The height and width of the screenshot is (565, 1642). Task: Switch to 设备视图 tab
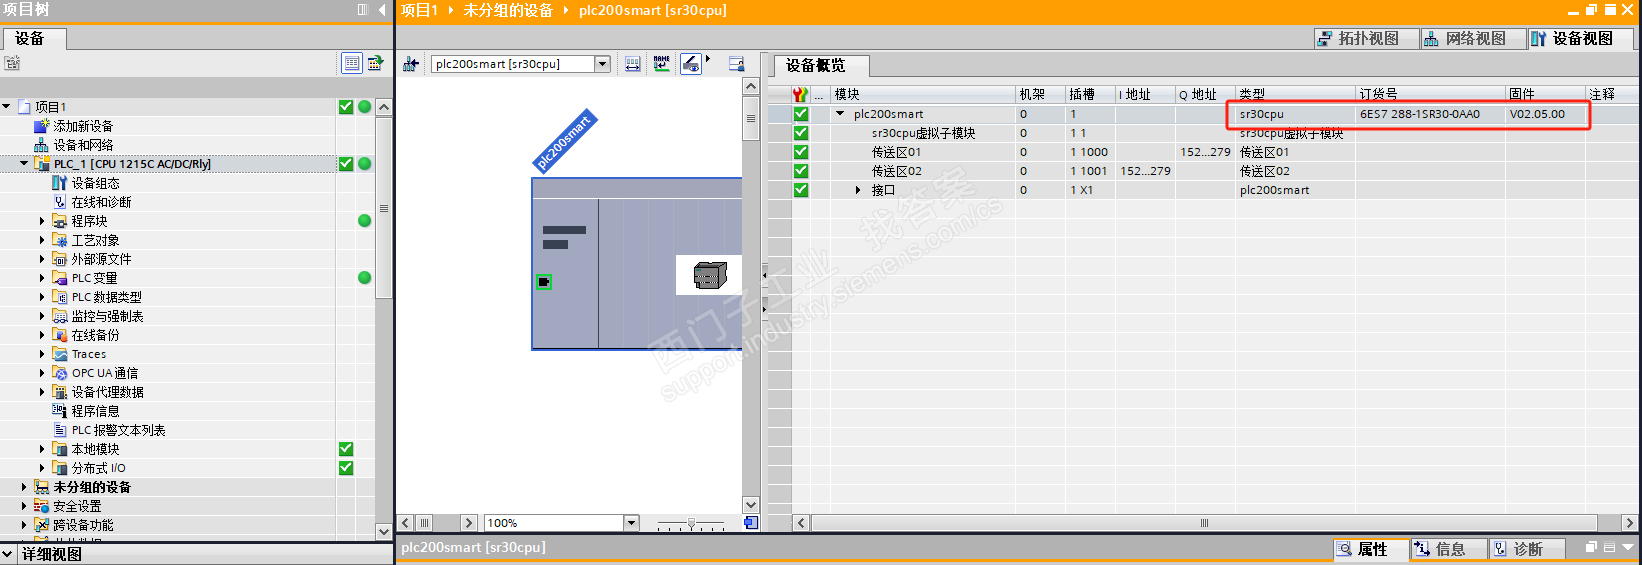click(1581, 38)
